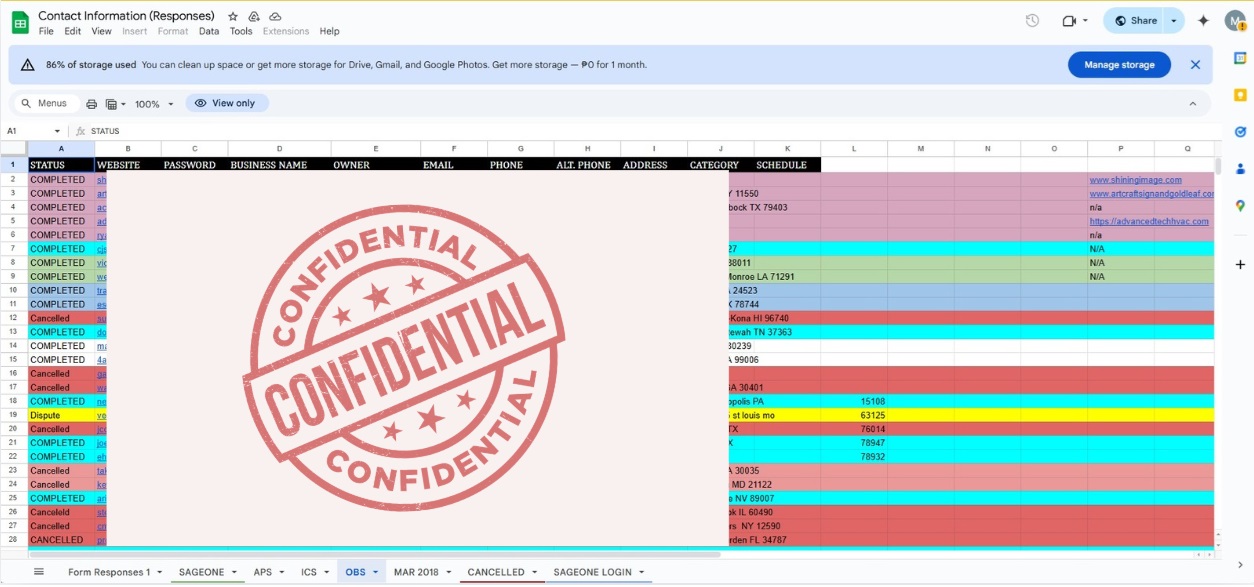Open the Keep notes side panel icon
Viewport: 1254px width, 587px height.
pos(1240,95)
